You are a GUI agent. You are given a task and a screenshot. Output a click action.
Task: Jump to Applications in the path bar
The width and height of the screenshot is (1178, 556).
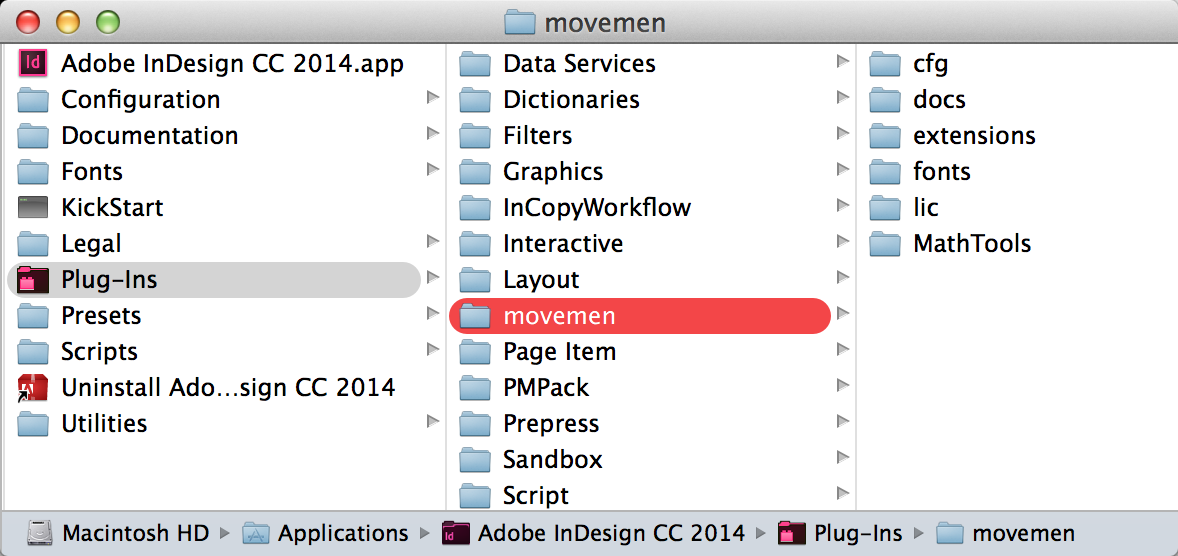click(x=325, y=533)
